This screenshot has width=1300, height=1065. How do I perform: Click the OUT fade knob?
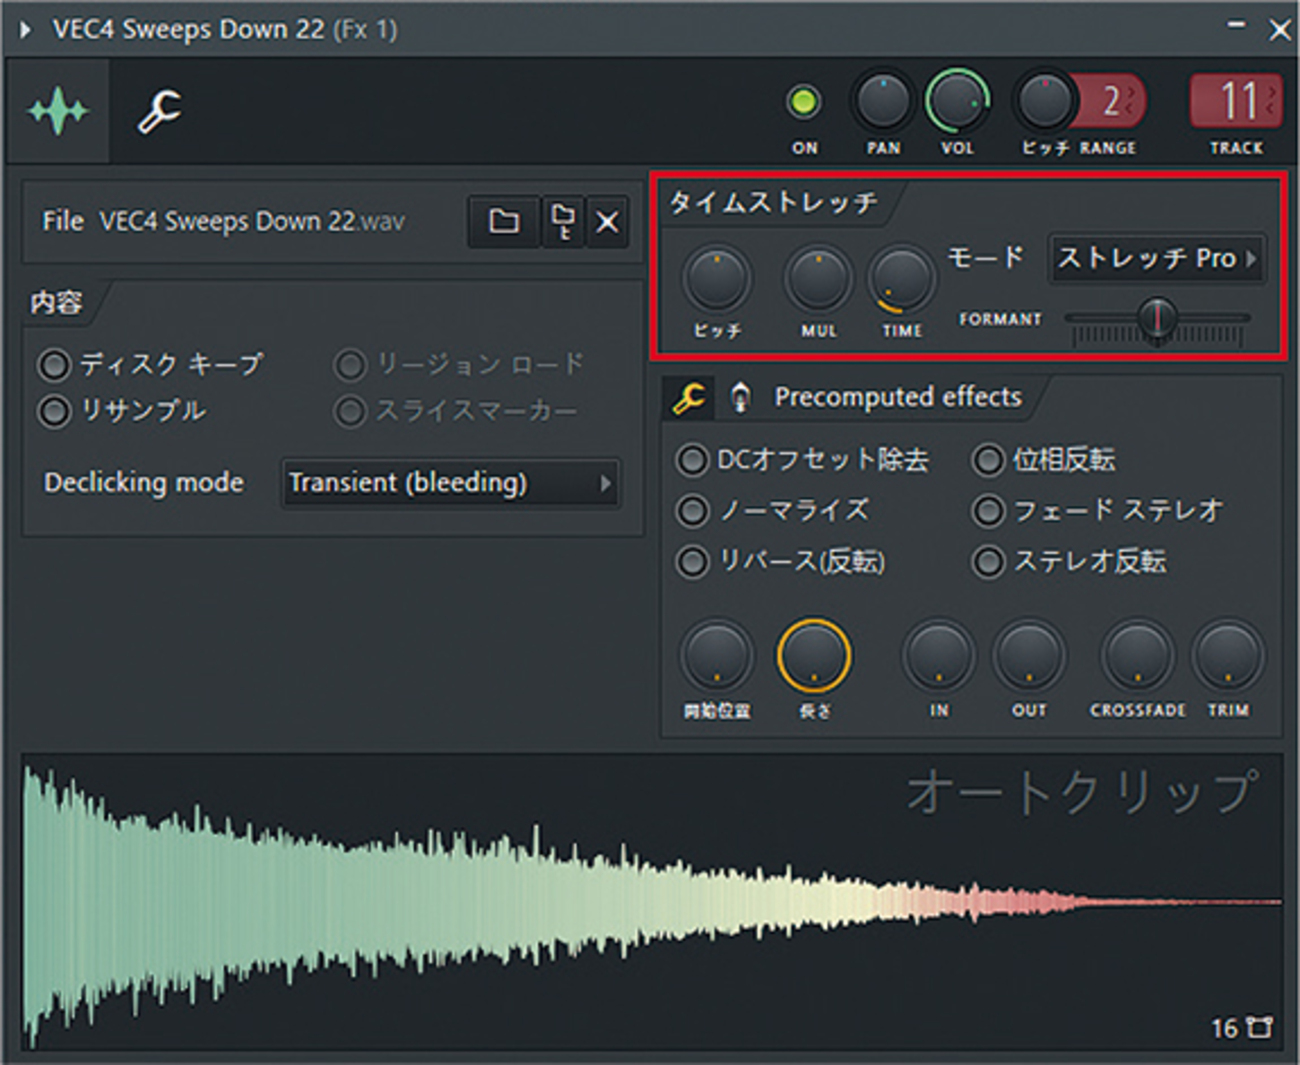1029,657
